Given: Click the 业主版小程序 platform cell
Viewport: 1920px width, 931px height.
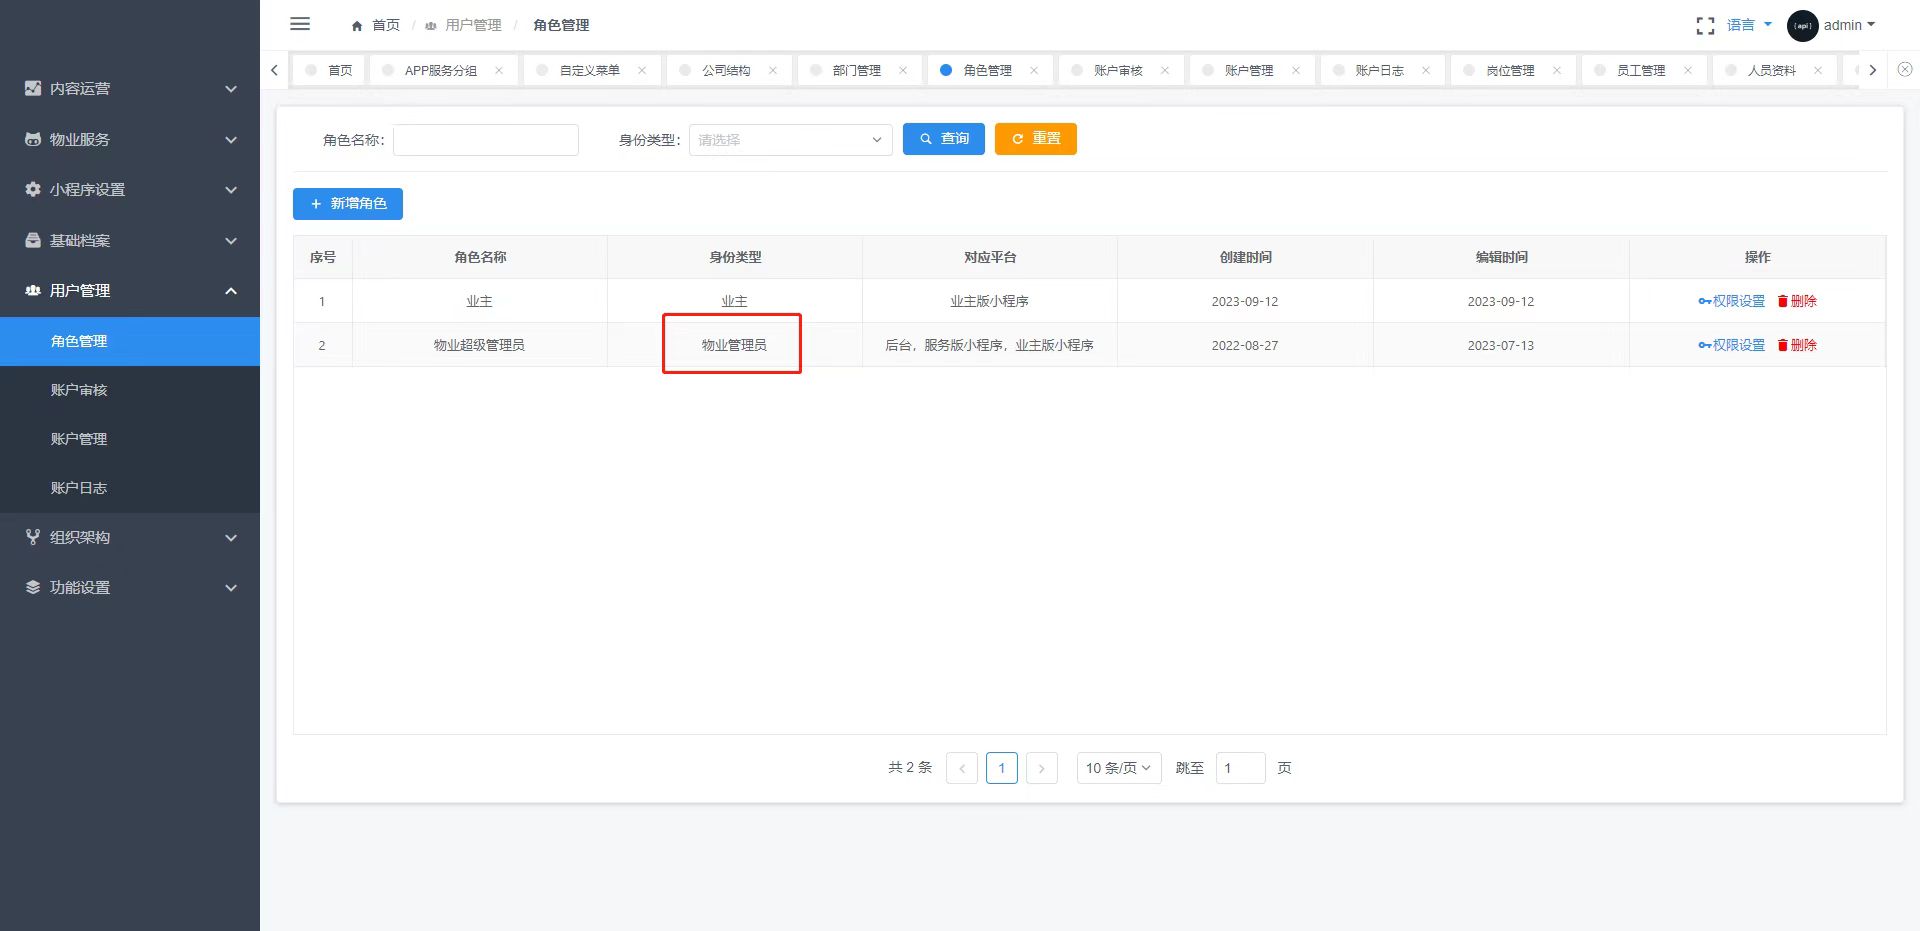Looking at the screenshot, I should coord(990,301).
